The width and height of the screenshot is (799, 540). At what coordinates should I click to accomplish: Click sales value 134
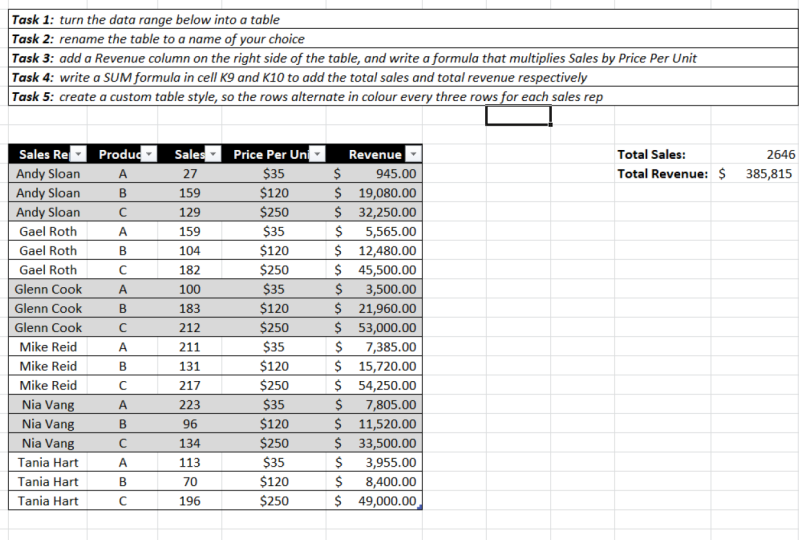tap(190, 443)
